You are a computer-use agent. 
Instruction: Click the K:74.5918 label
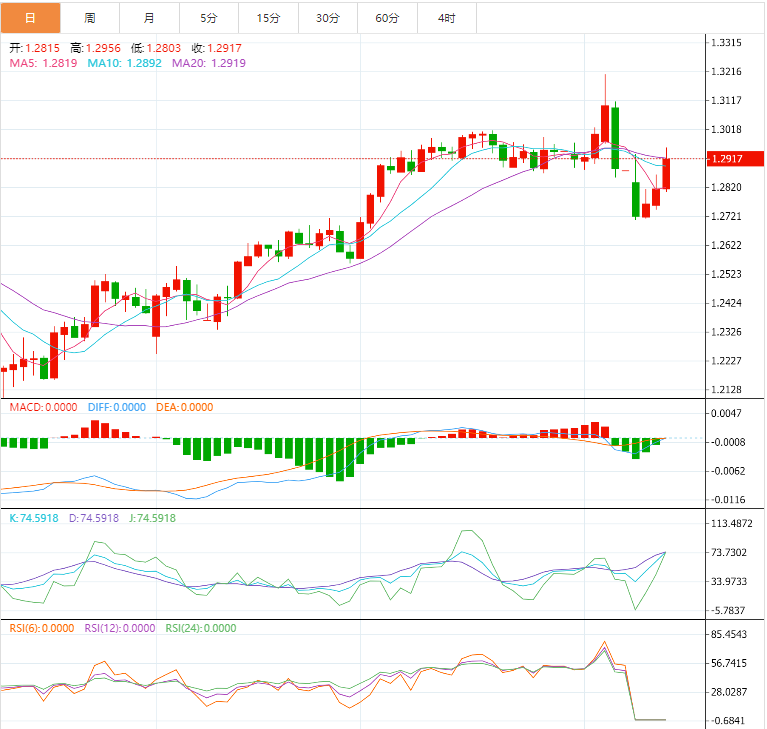coord(34,518)
